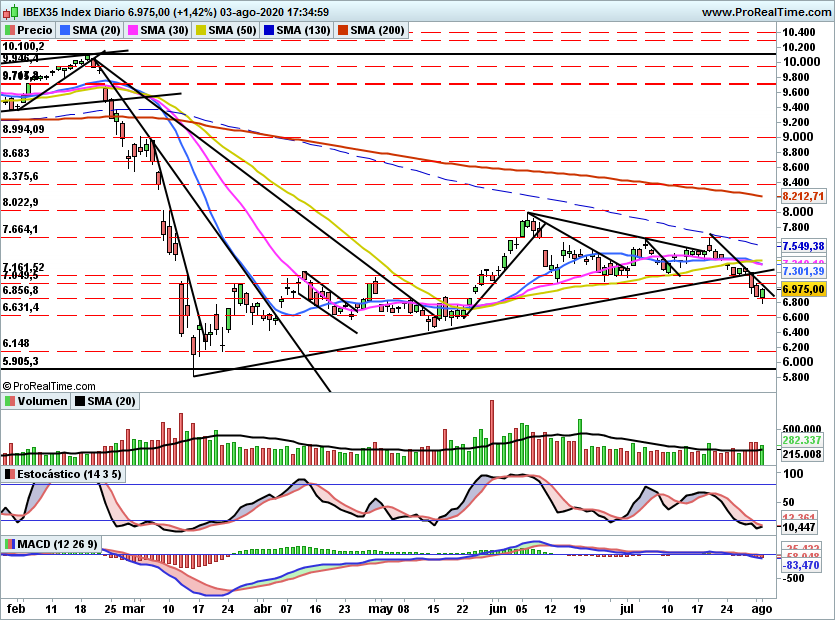Click the highlighted 6.975,00 price tag
The image size is (835, 620).
[803, 288]
